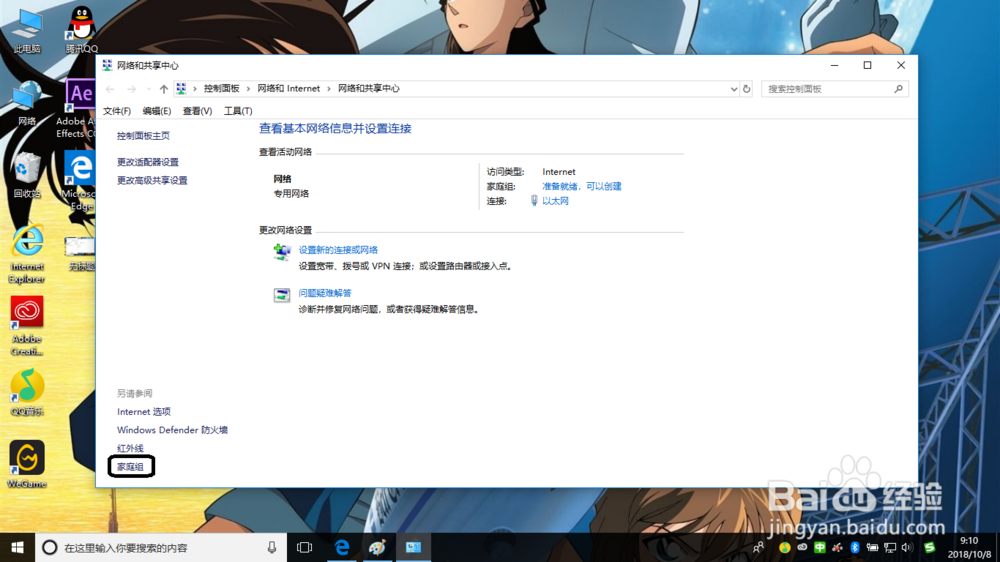Click the forward navigation arrow
The height and width of the screenshot is (562, 1000).
point(131,89)
